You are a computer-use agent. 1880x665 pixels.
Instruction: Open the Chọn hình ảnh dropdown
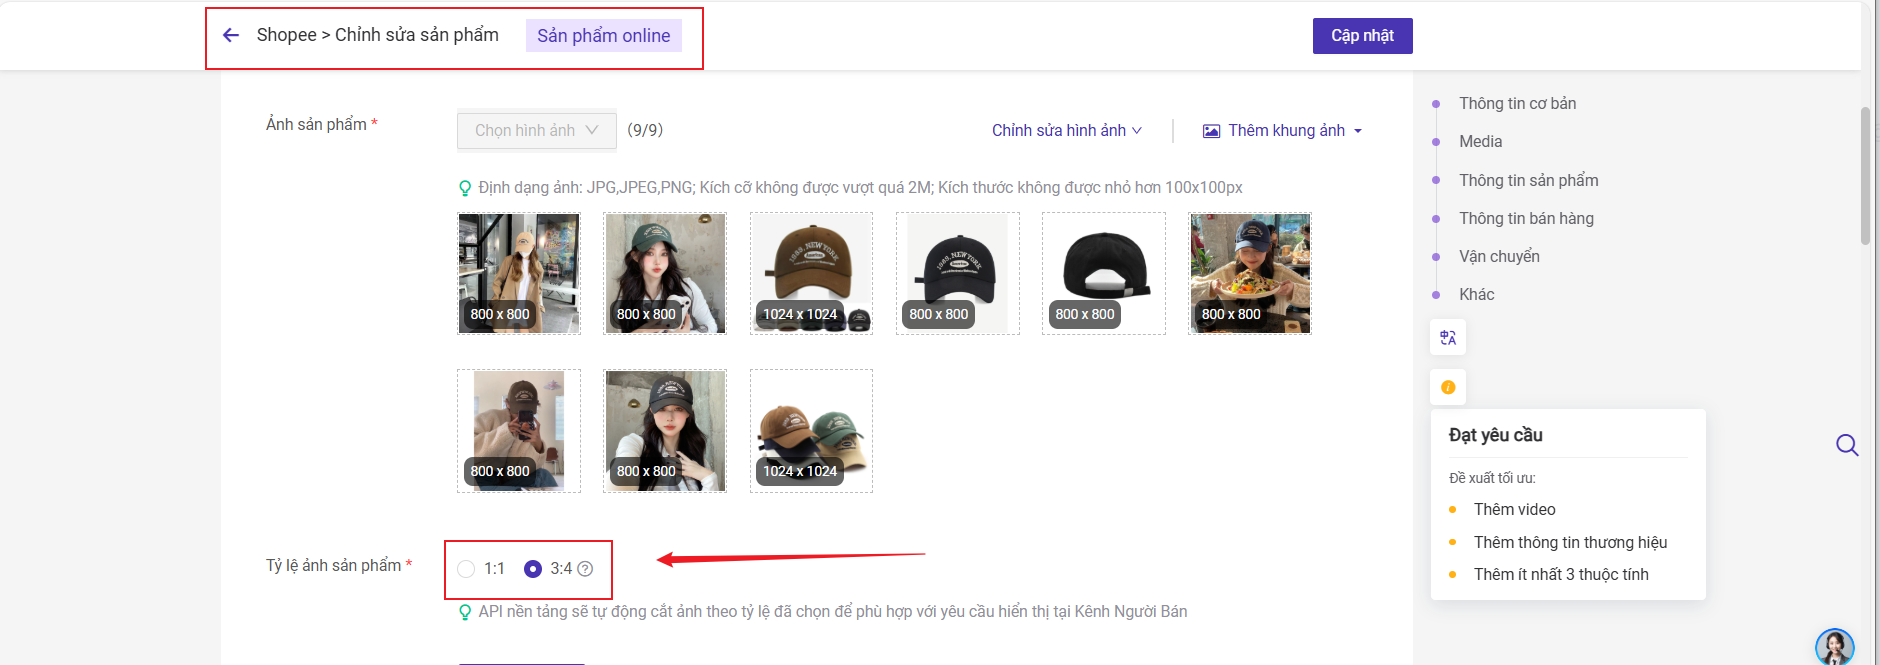(537, 130)
